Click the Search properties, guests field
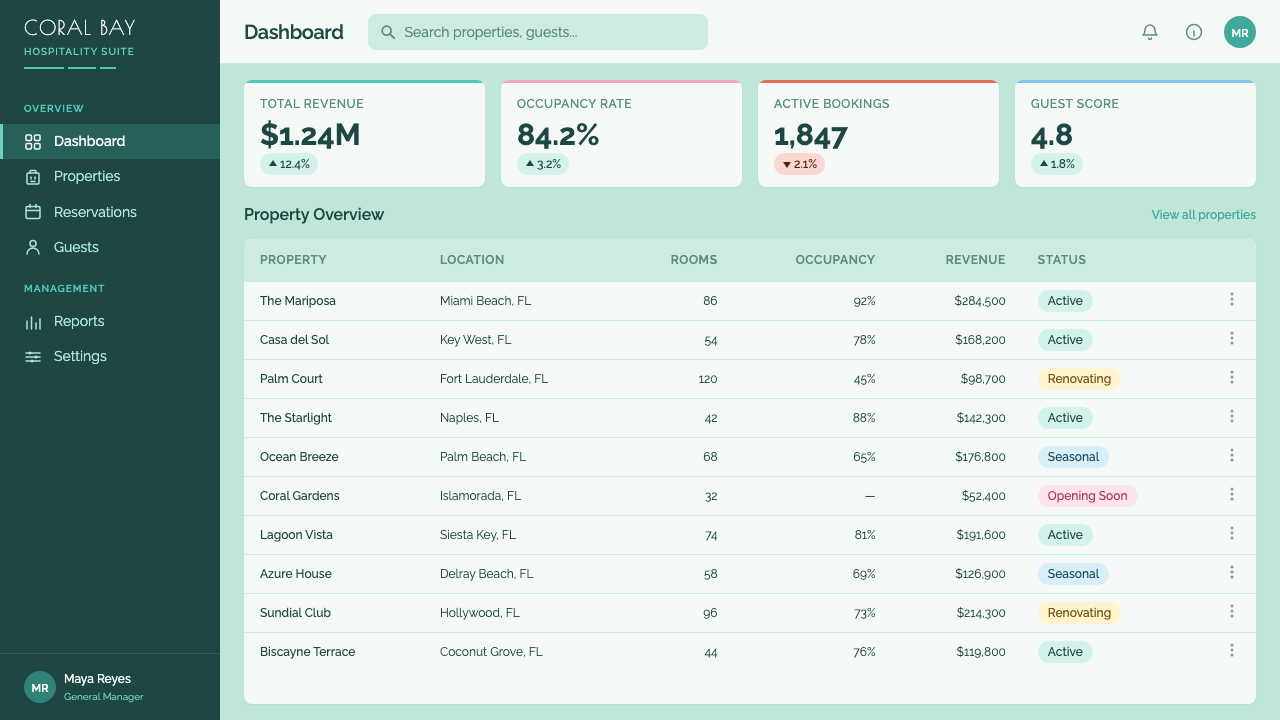The image size is (1280, 720). coord(538,32)
